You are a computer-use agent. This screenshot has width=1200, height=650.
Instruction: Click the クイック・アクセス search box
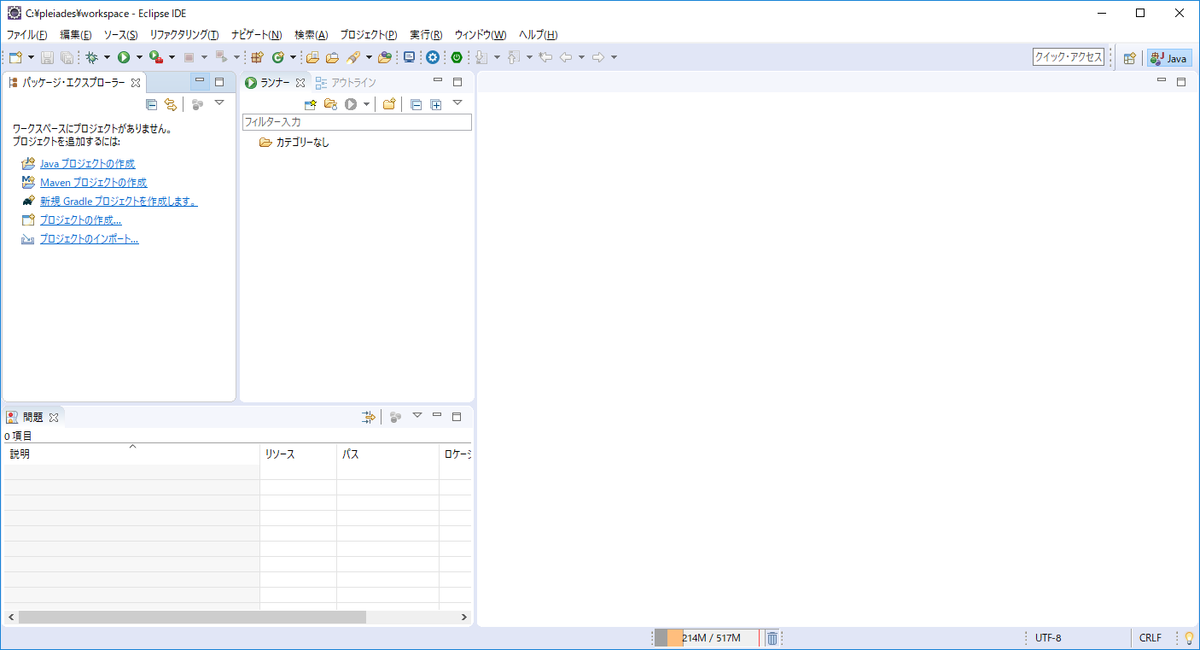point(1069,58)
